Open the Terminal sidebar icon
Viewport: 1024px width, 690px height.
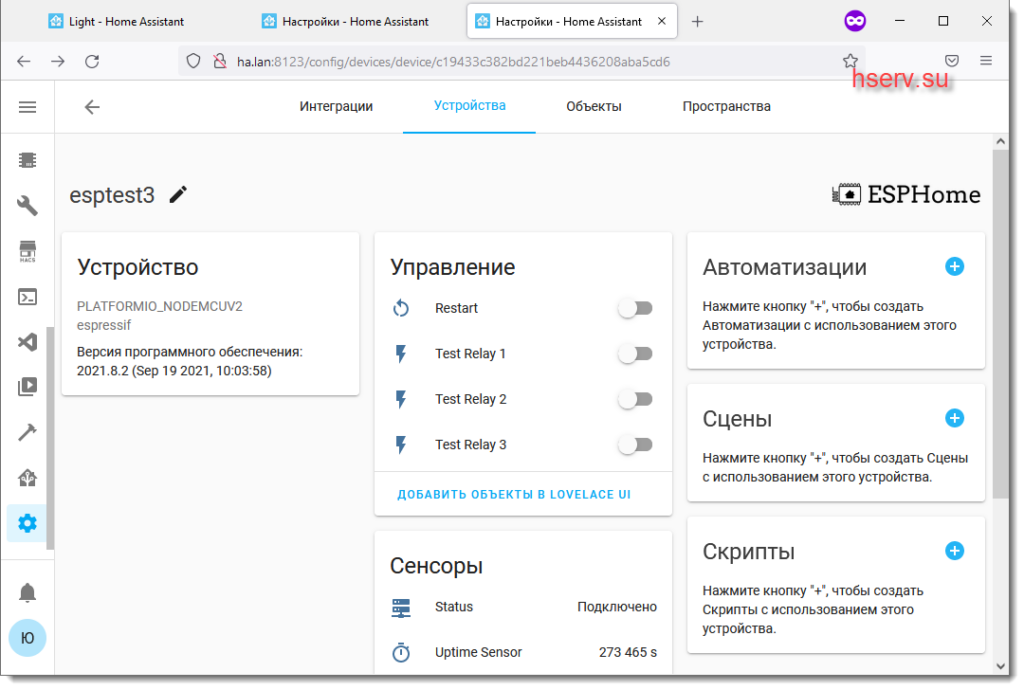[x=27, y=297]
